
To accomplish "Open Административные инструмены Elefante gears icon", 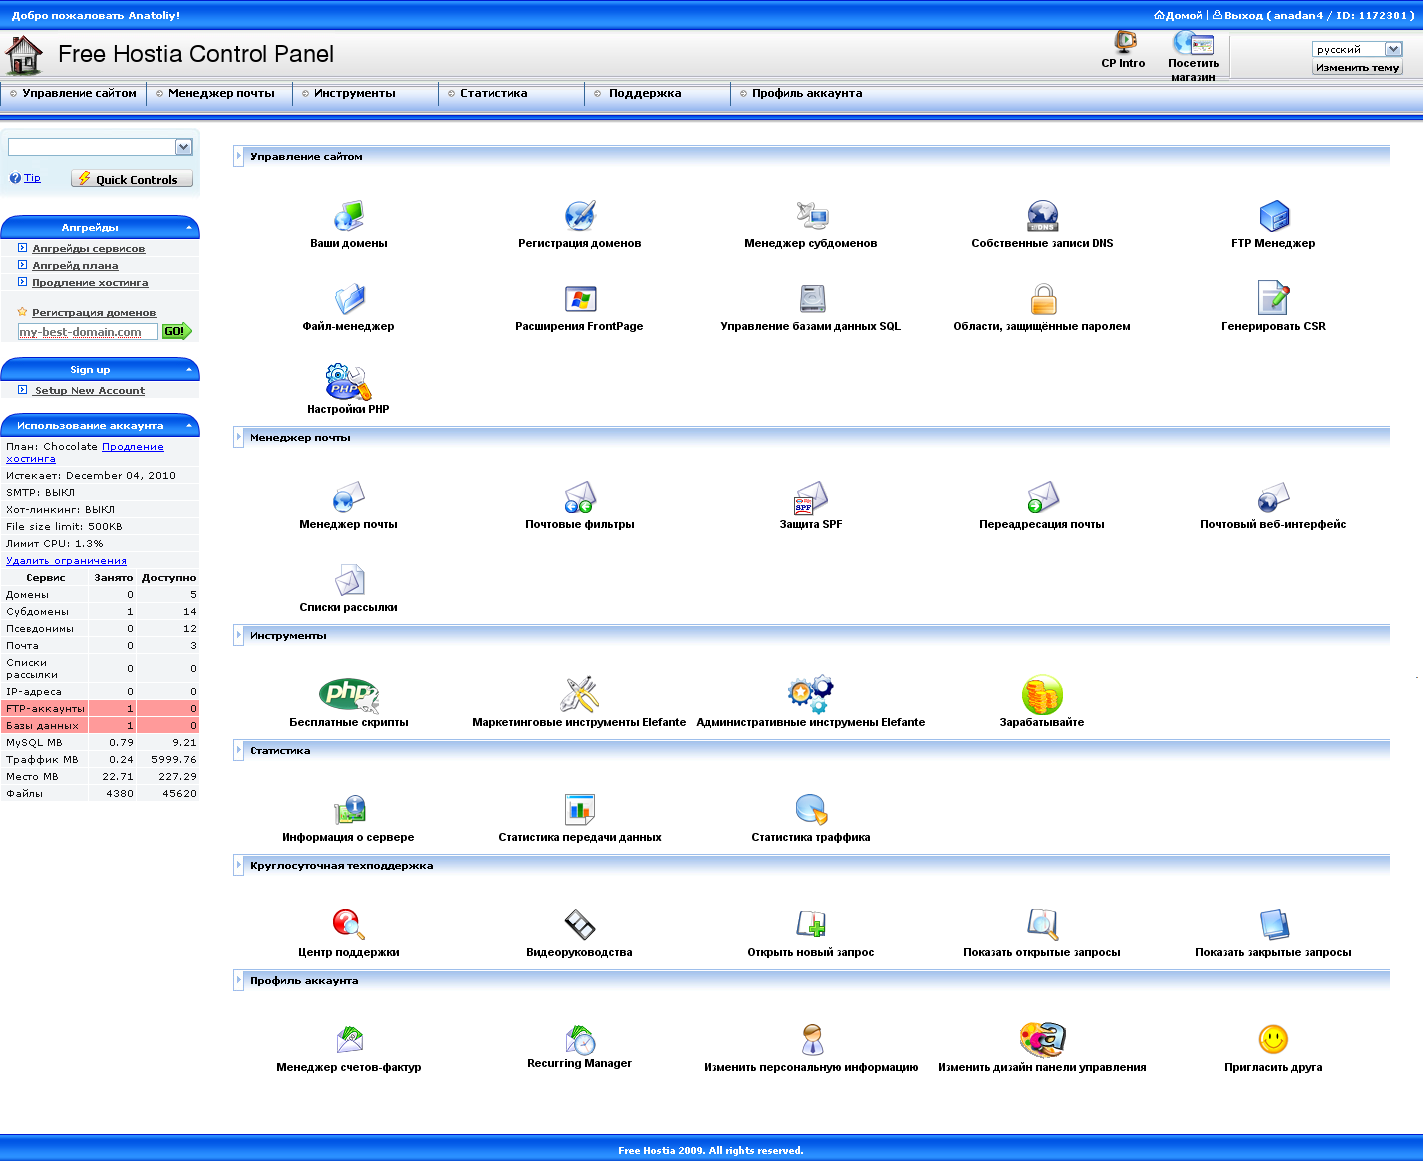I will pos(811,694).
